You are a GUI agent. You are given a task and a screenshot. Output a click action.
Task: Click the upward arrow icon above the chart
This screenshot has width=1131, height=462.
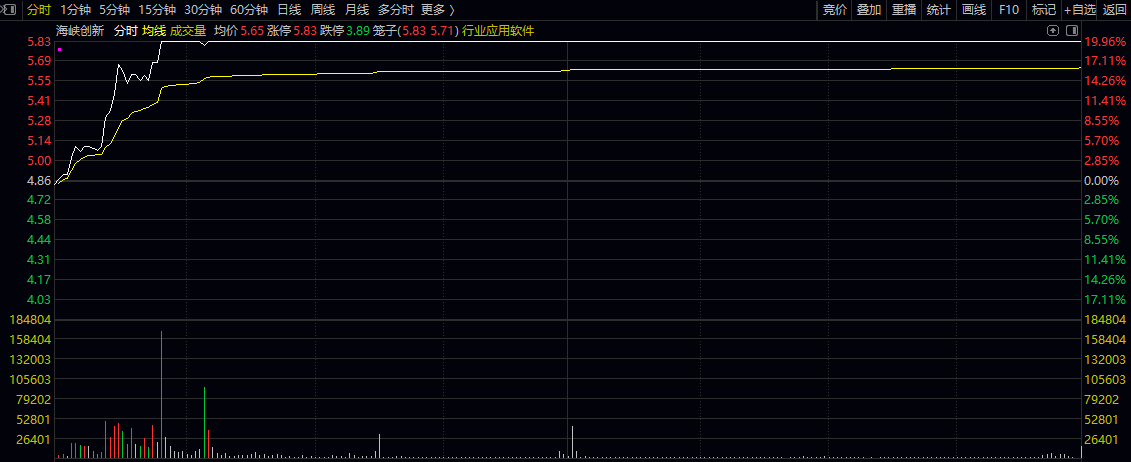tap(1053, 31)
